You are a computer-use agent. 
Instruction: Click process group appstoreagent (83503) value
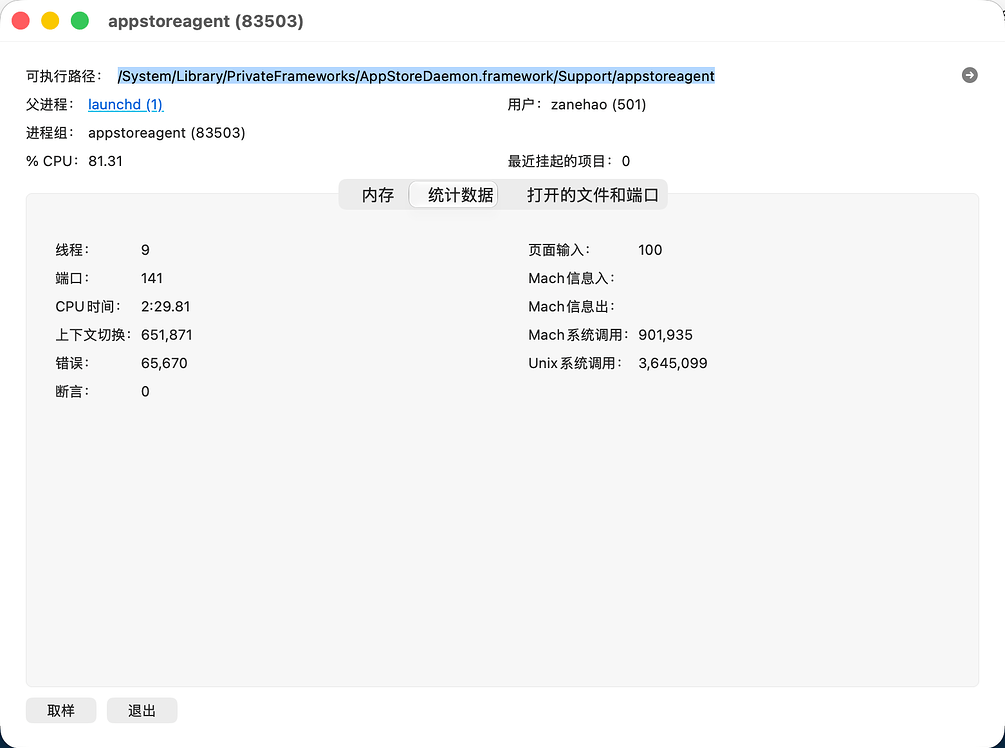167,133
